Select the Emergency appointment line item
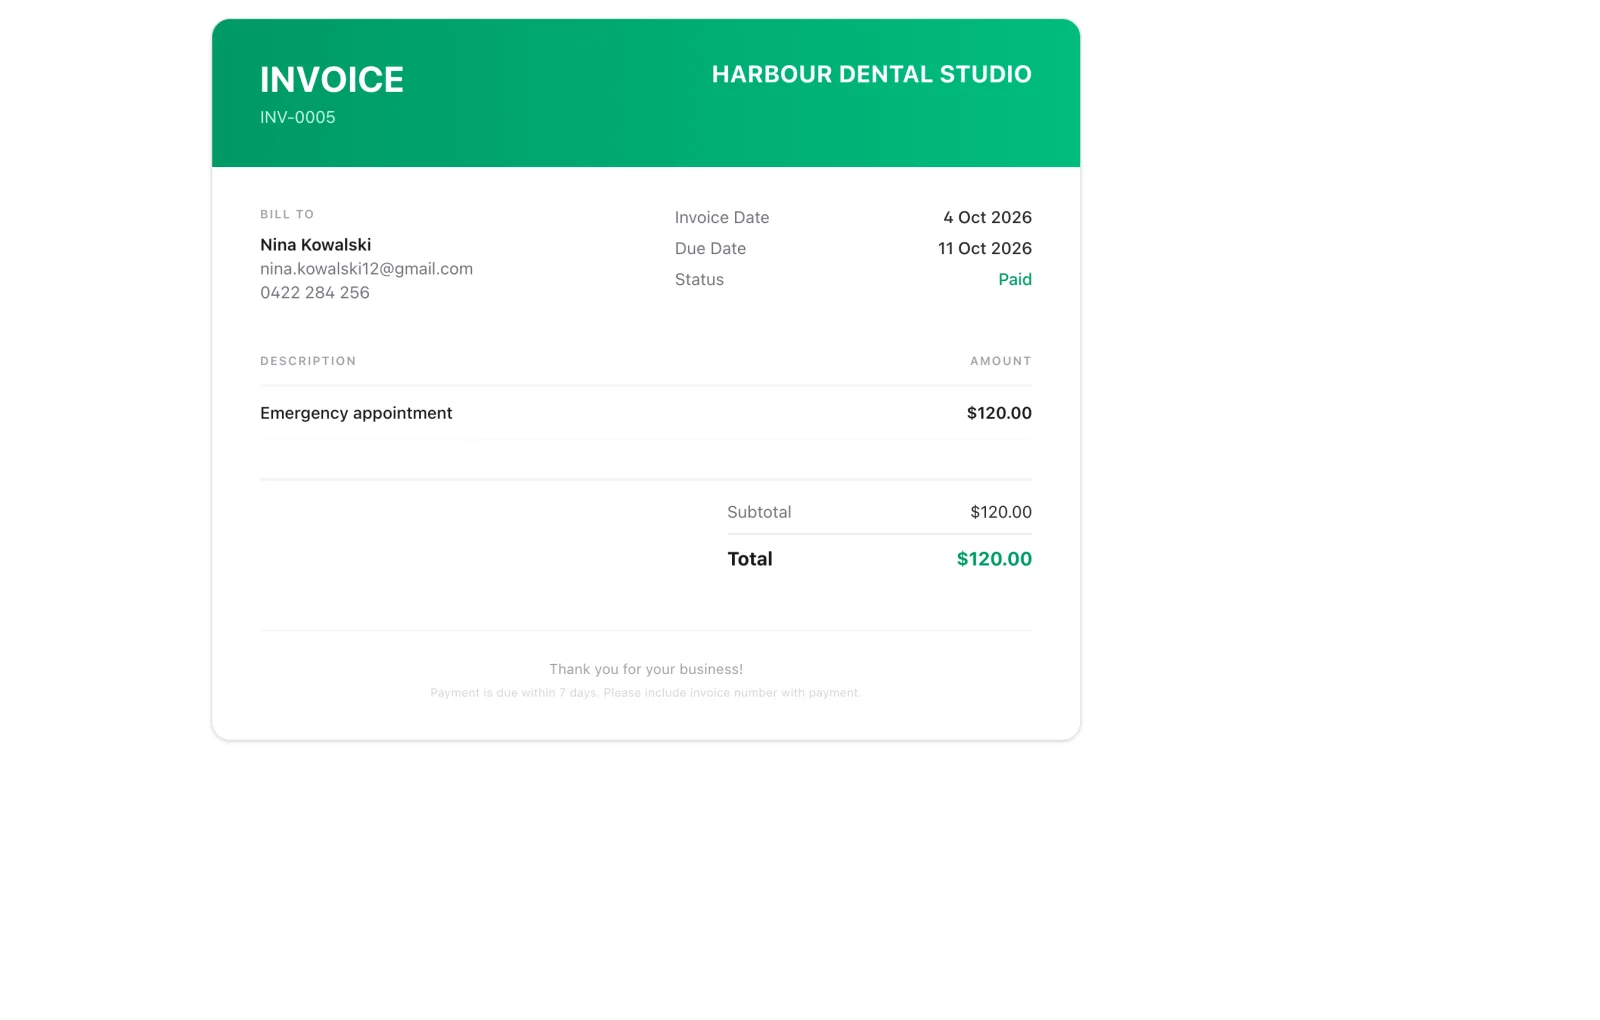 356,413
